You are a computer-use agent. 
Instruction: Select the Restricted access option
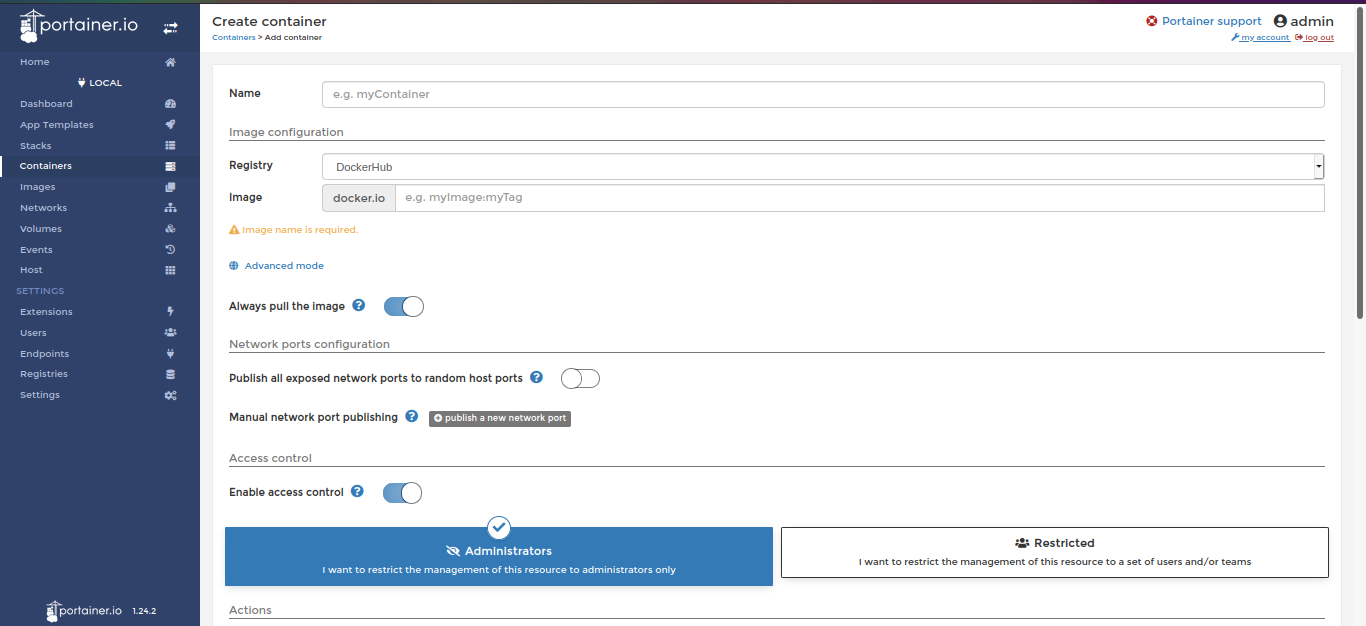1054,552
